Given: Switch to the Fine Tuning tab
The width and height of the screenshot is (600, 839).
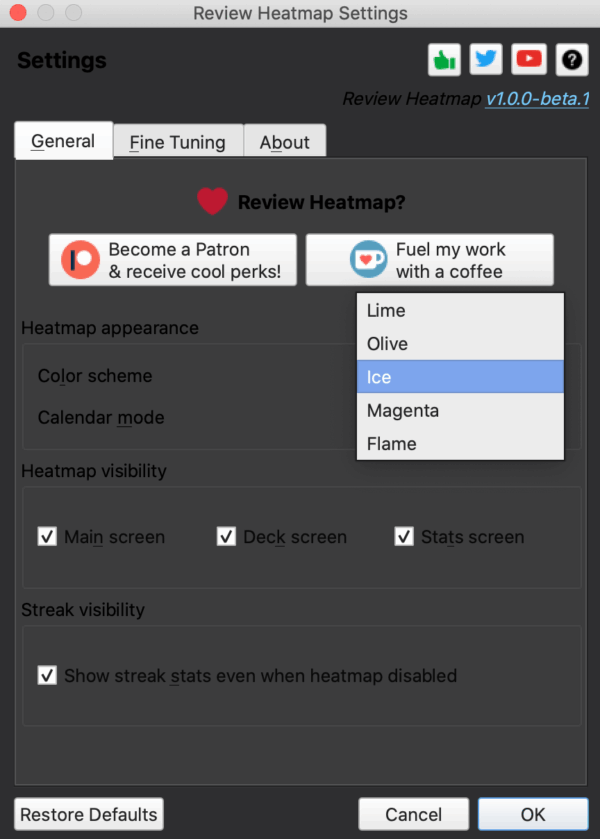Looking at the screenshot, I should 177,142.
